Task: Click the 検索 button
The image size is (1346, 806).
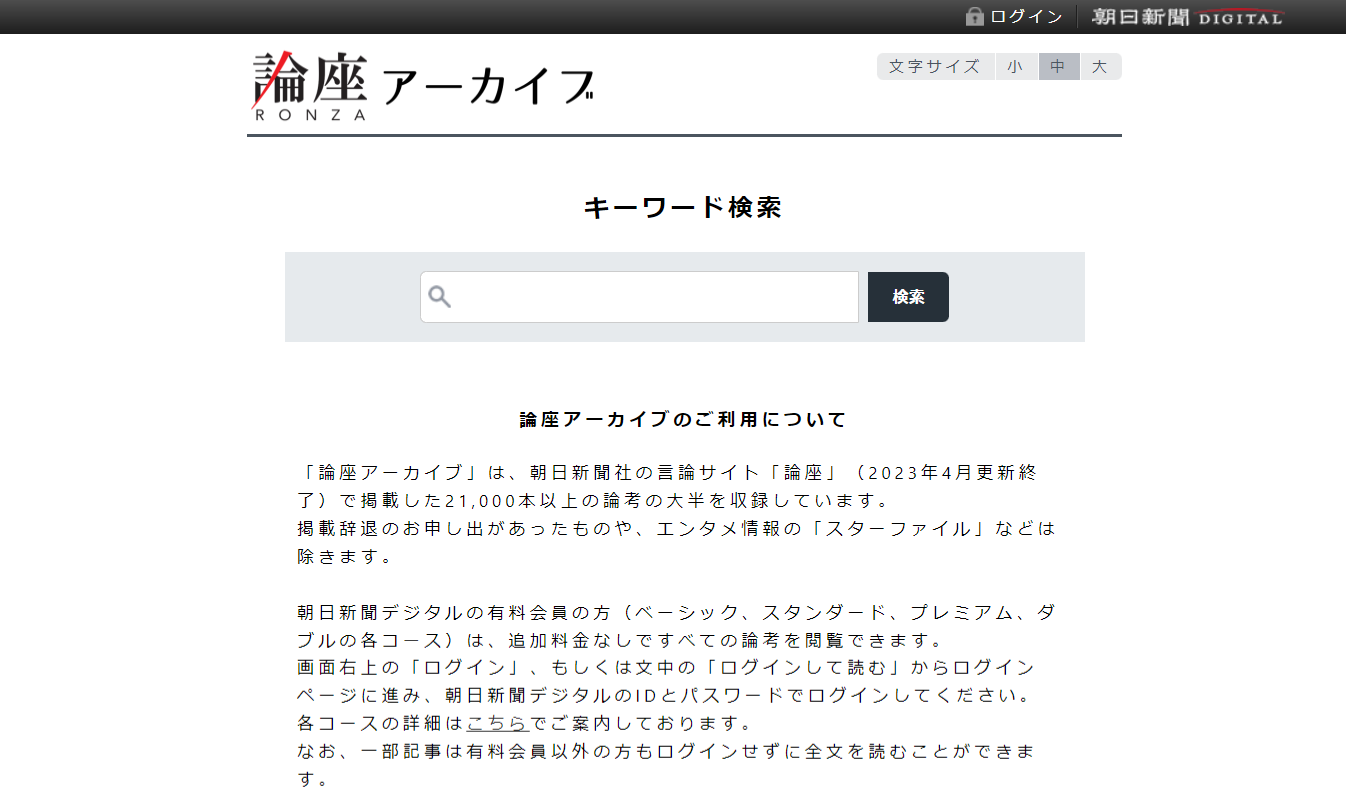Action: pos(908,297)
